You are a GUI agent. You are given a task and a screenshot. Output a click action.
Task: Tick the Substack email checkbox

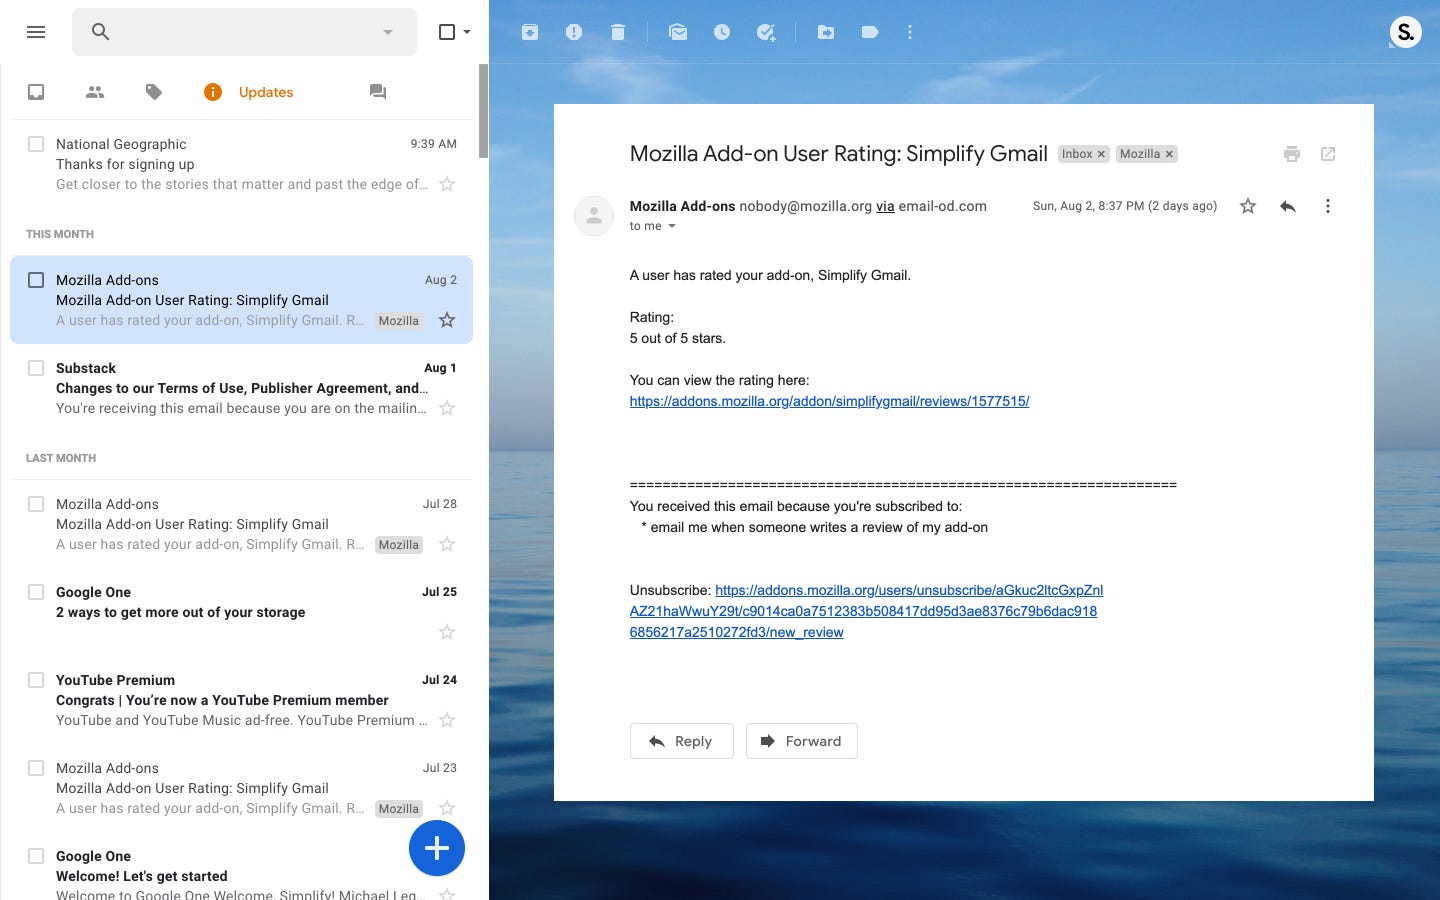(36, 368)
